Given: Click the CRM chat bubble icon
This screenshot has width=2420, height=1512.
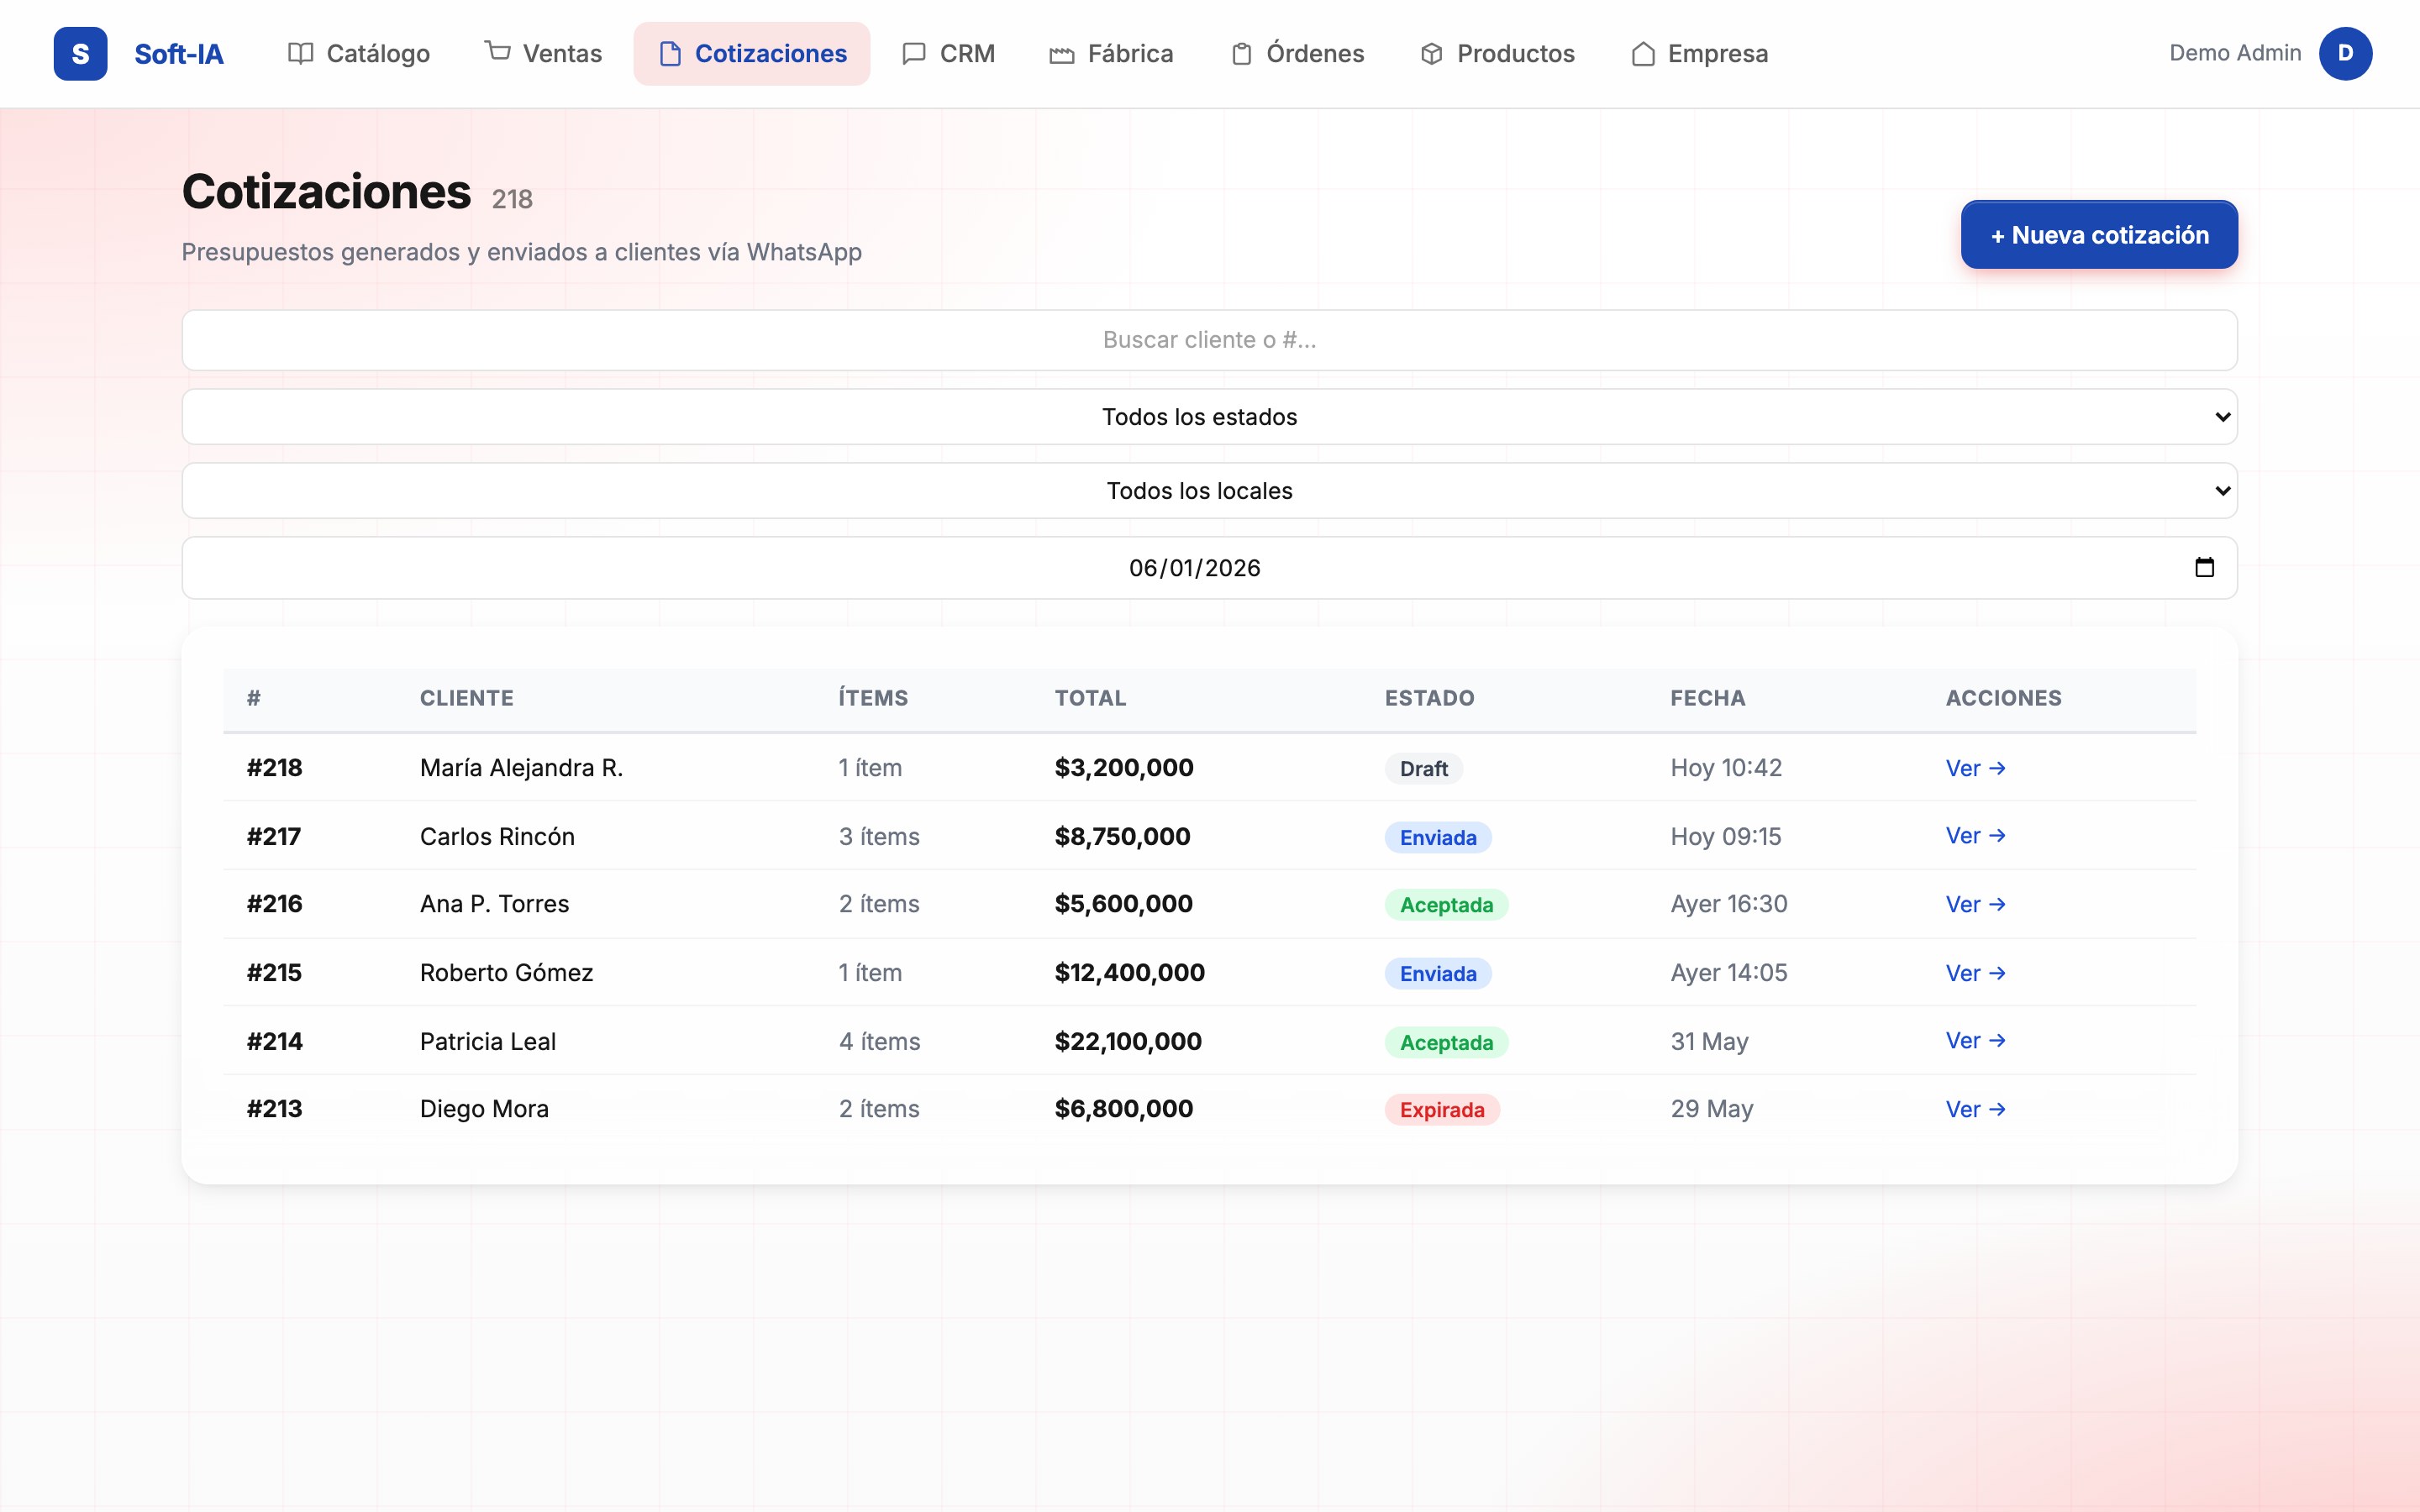Looking at the screenshot, I should 913,54.
